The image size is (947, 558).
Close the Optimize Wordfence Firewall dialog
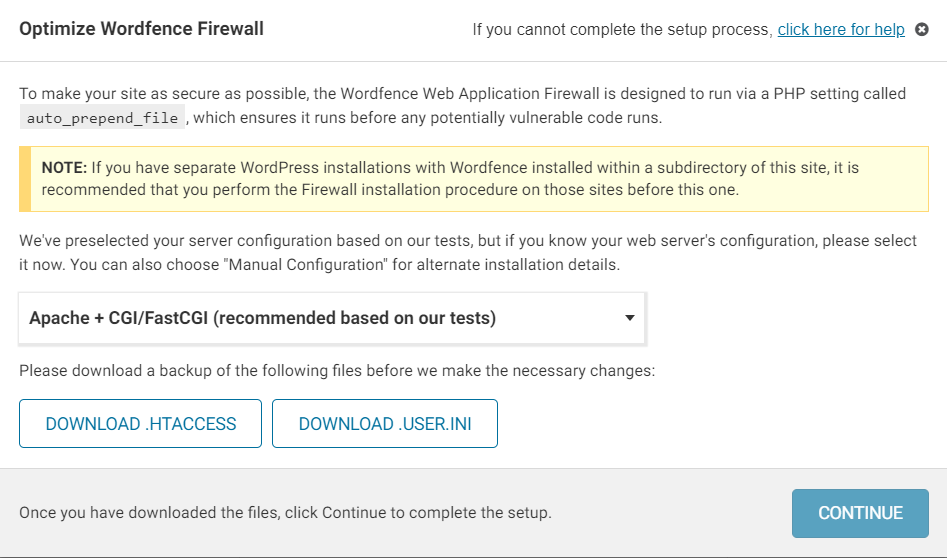[x=922, y=29]
